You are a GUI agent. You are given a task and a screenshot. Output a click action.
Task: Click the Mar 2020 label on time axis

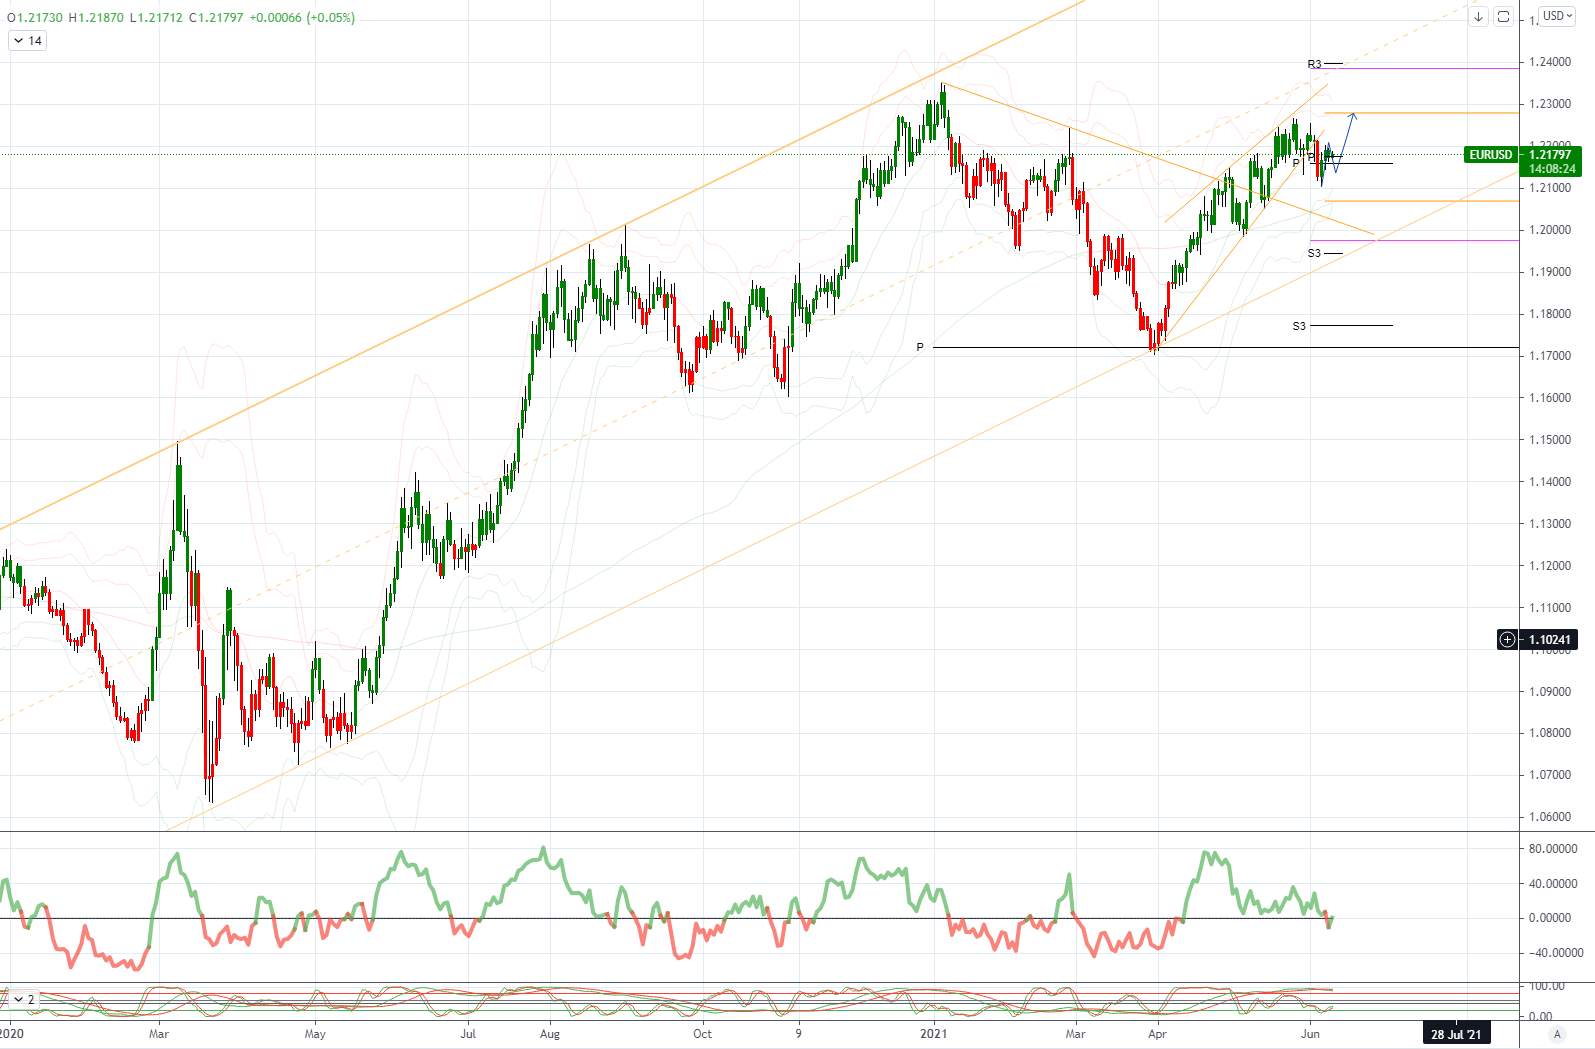tap(158, 1034)
